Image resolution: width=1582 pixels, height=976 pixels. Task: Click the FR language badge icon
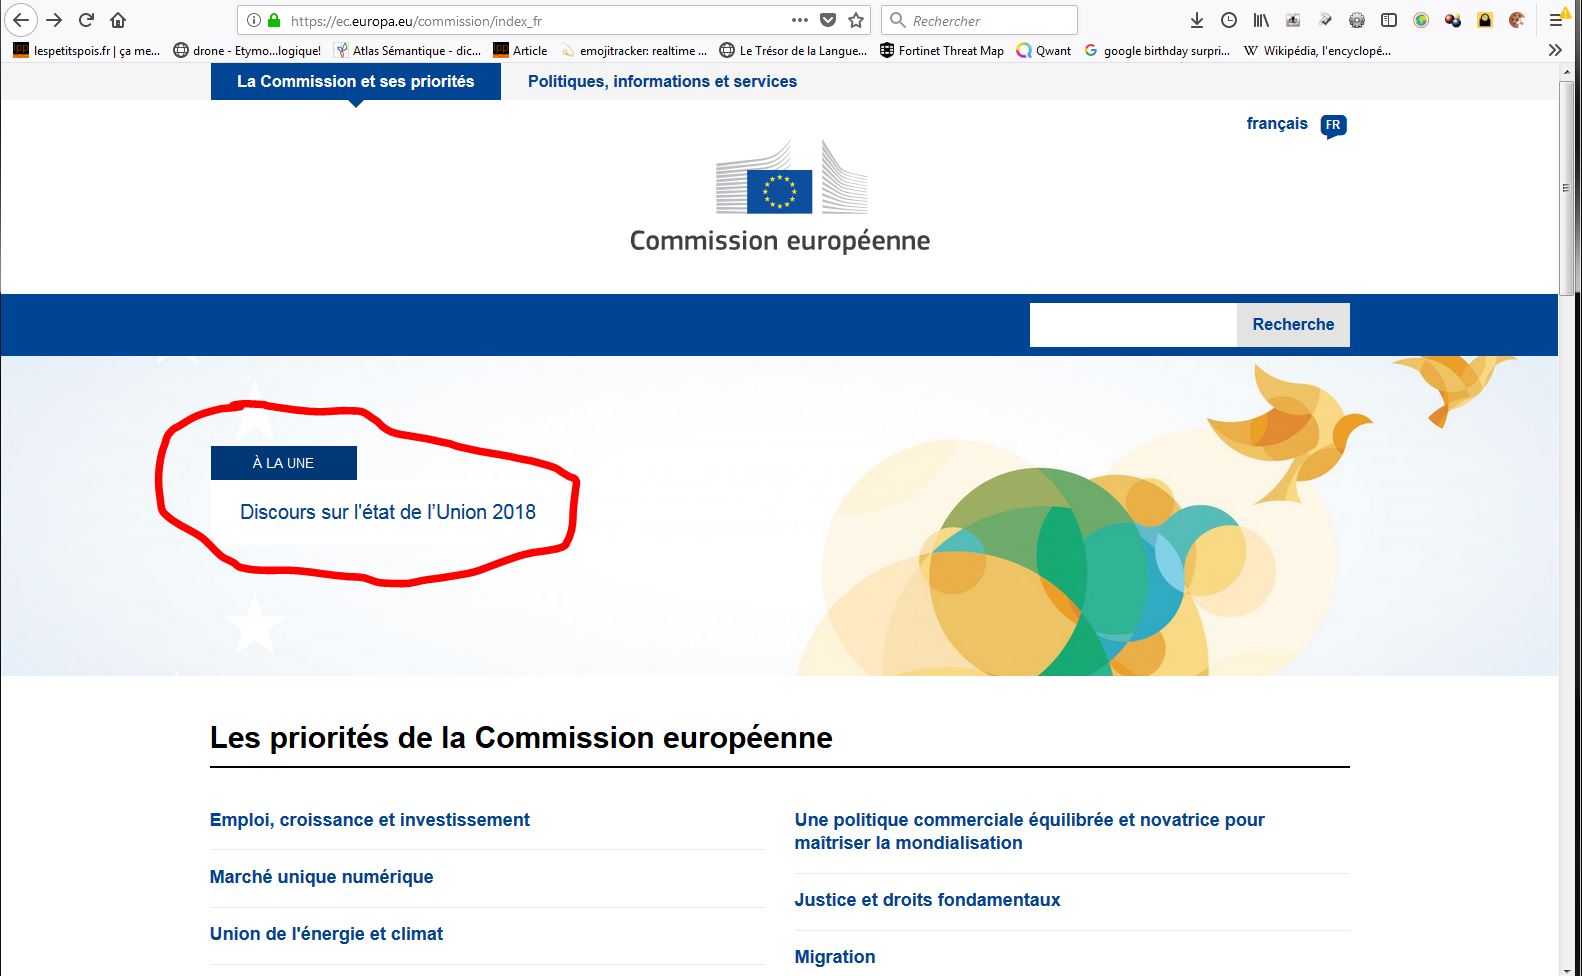pyautogui.click(x=1333, y=126)
